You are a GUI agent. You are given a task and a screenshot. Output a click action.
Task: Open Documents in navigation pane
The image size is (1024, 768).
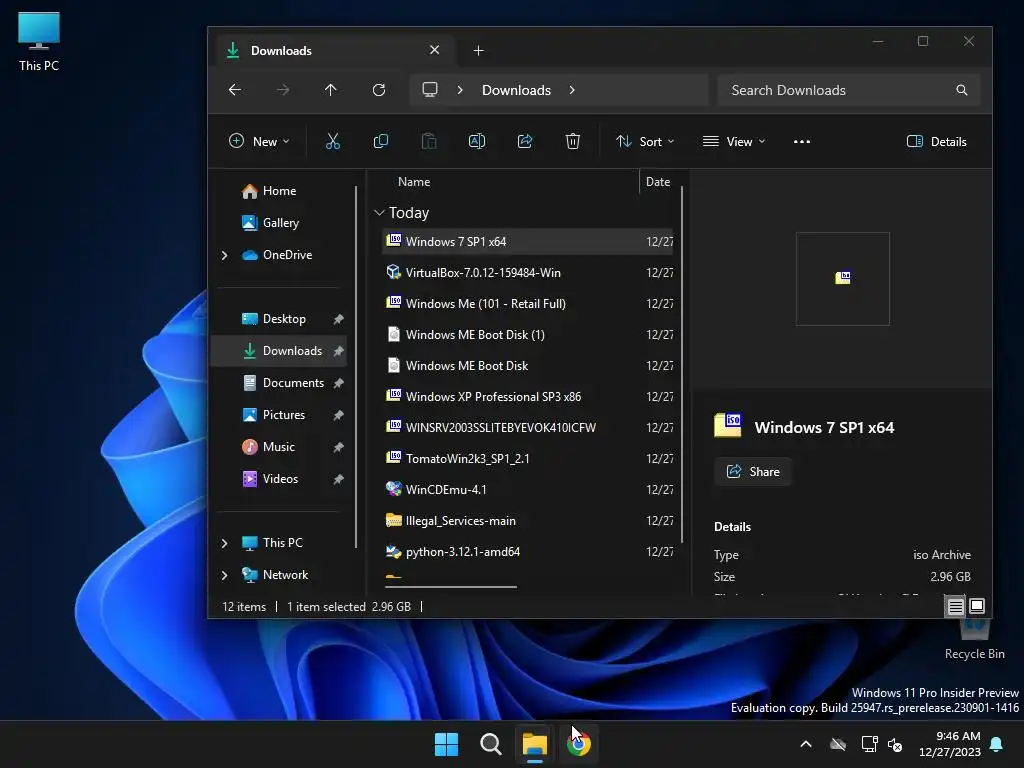pyautogui.click(x=279, y=383)
